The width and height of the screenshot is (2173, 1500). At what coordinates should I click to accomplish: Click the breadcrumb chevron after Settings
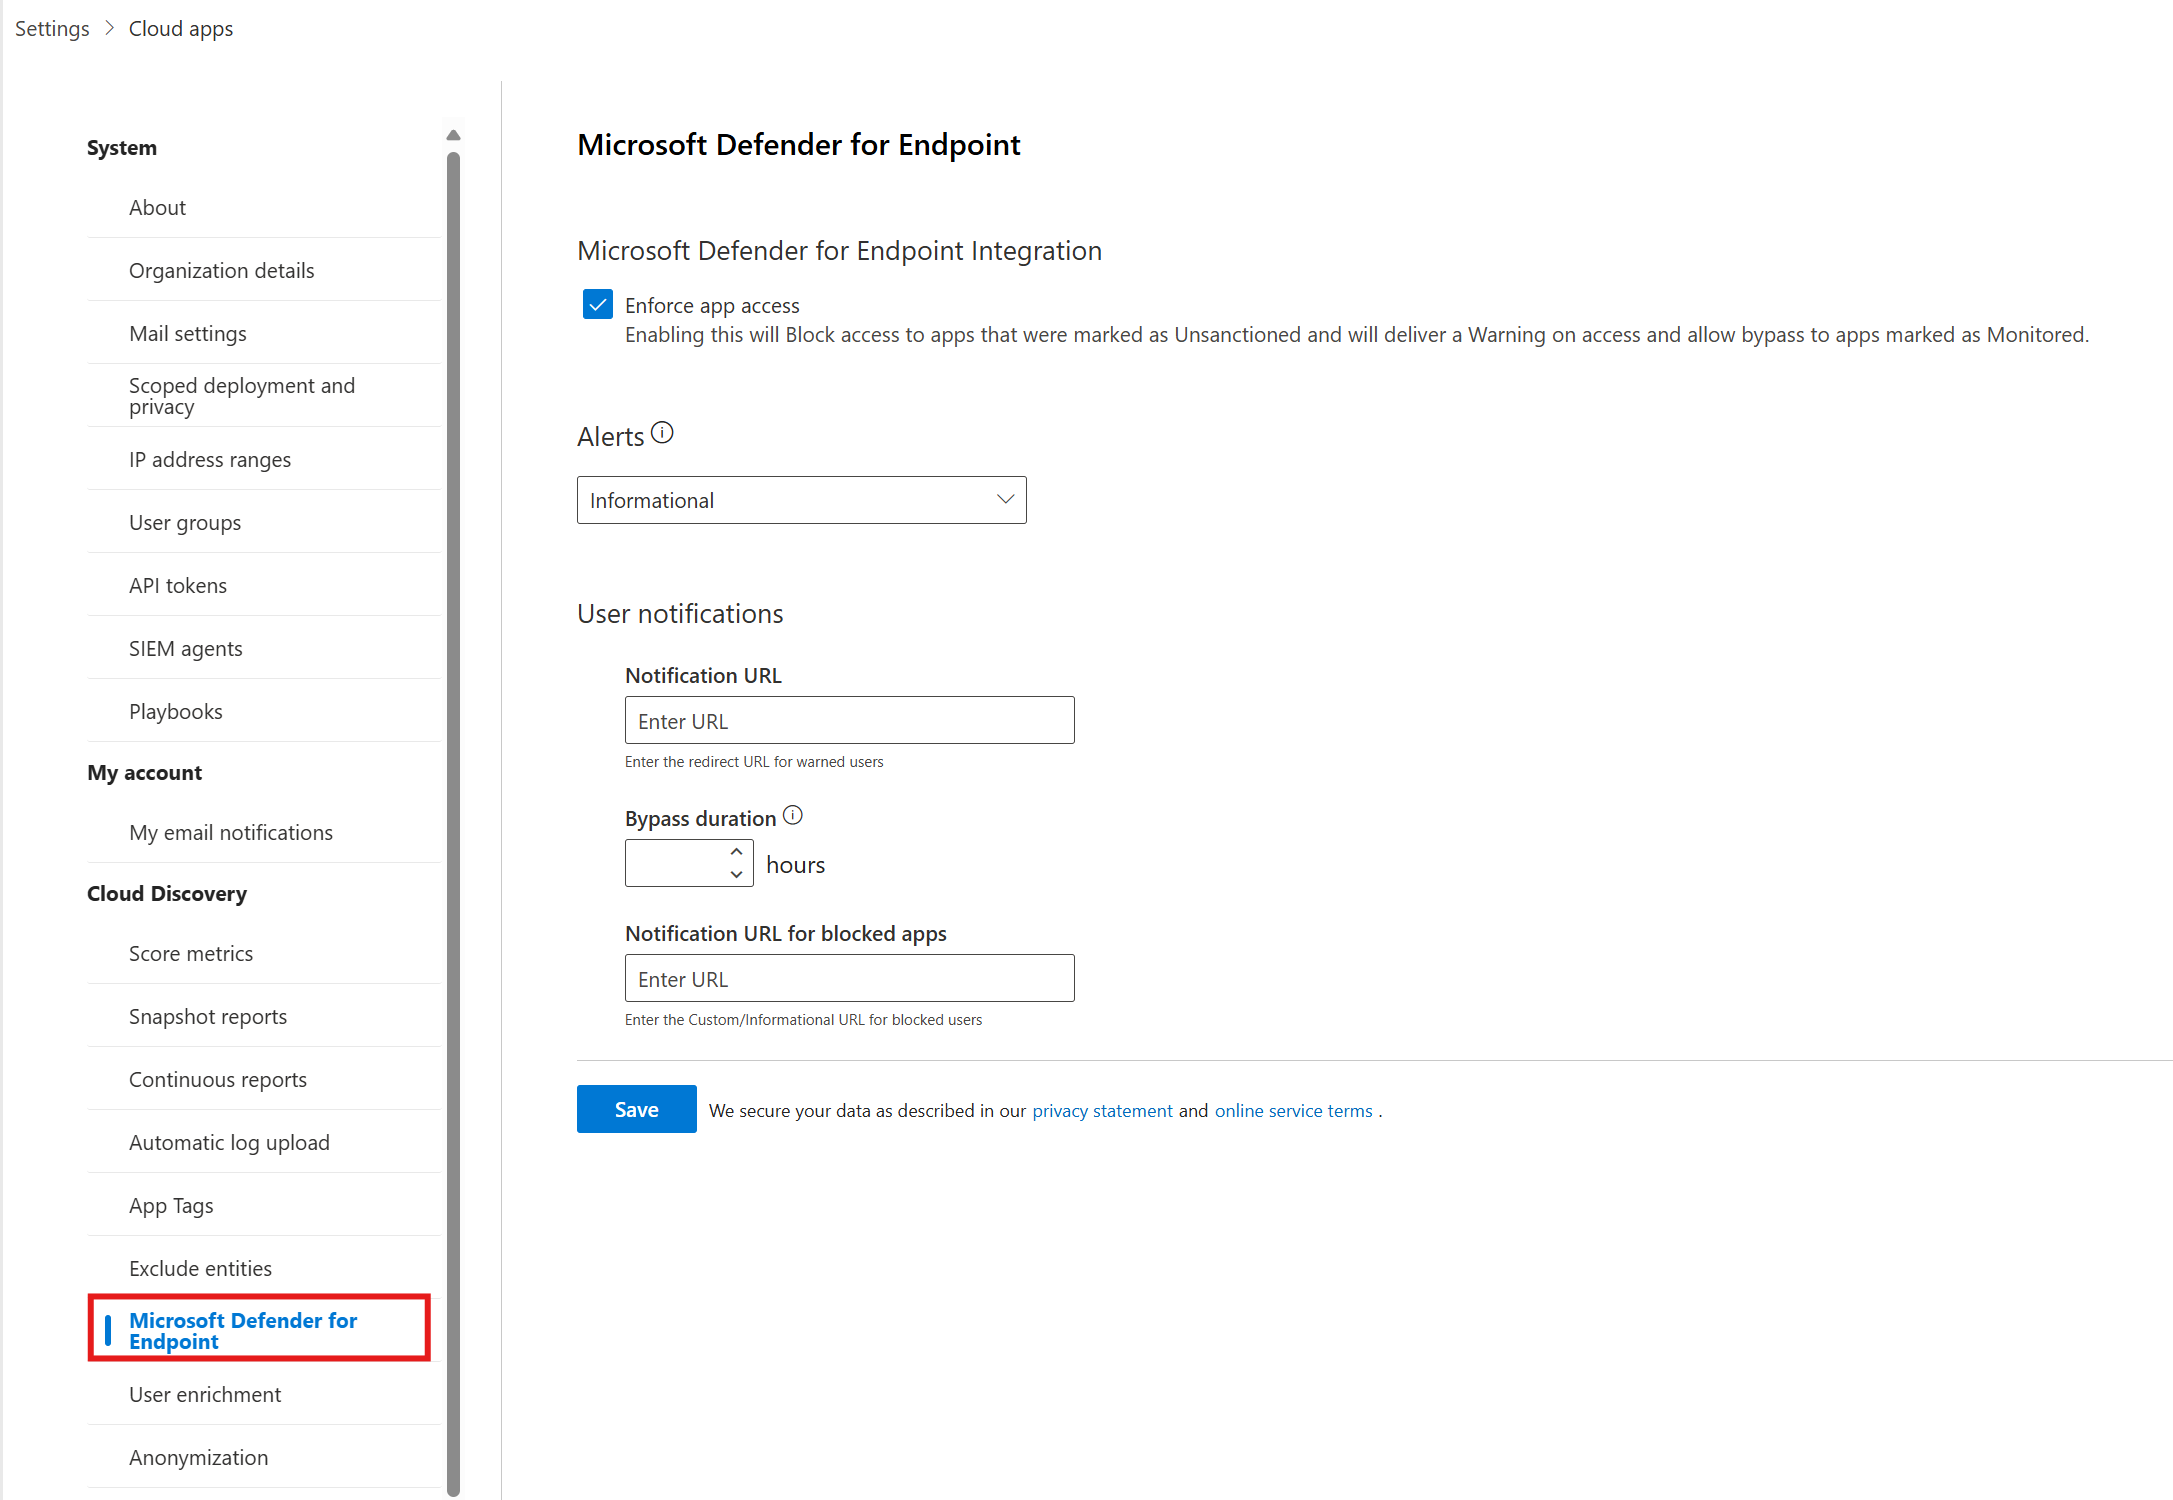109,28
